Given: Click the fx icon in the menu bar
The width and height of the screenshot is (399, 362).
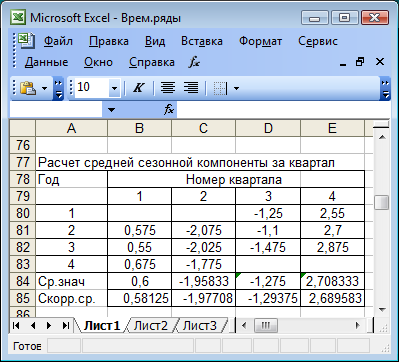Looking at the screenshot, I should pos(194,62).
